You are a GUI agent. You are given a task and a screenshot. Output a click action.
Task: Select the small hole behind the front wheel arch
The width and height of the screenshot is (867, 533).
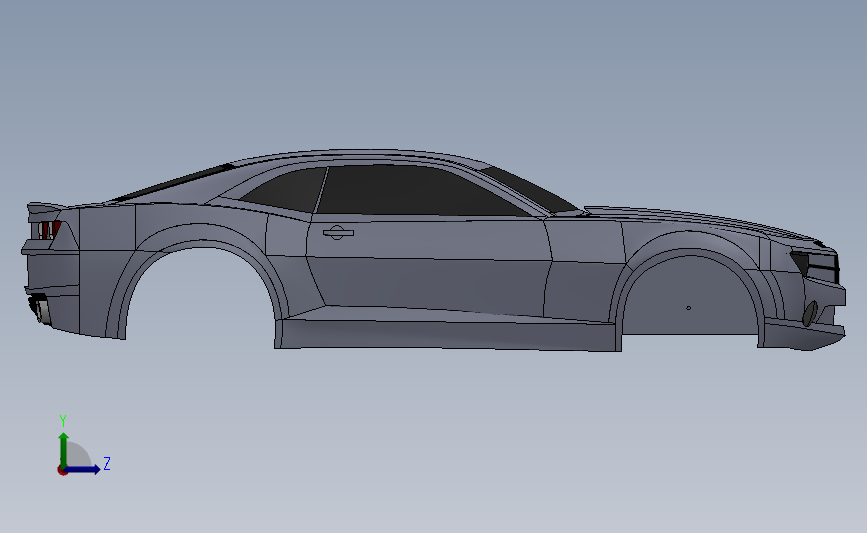tap(688, 308)
